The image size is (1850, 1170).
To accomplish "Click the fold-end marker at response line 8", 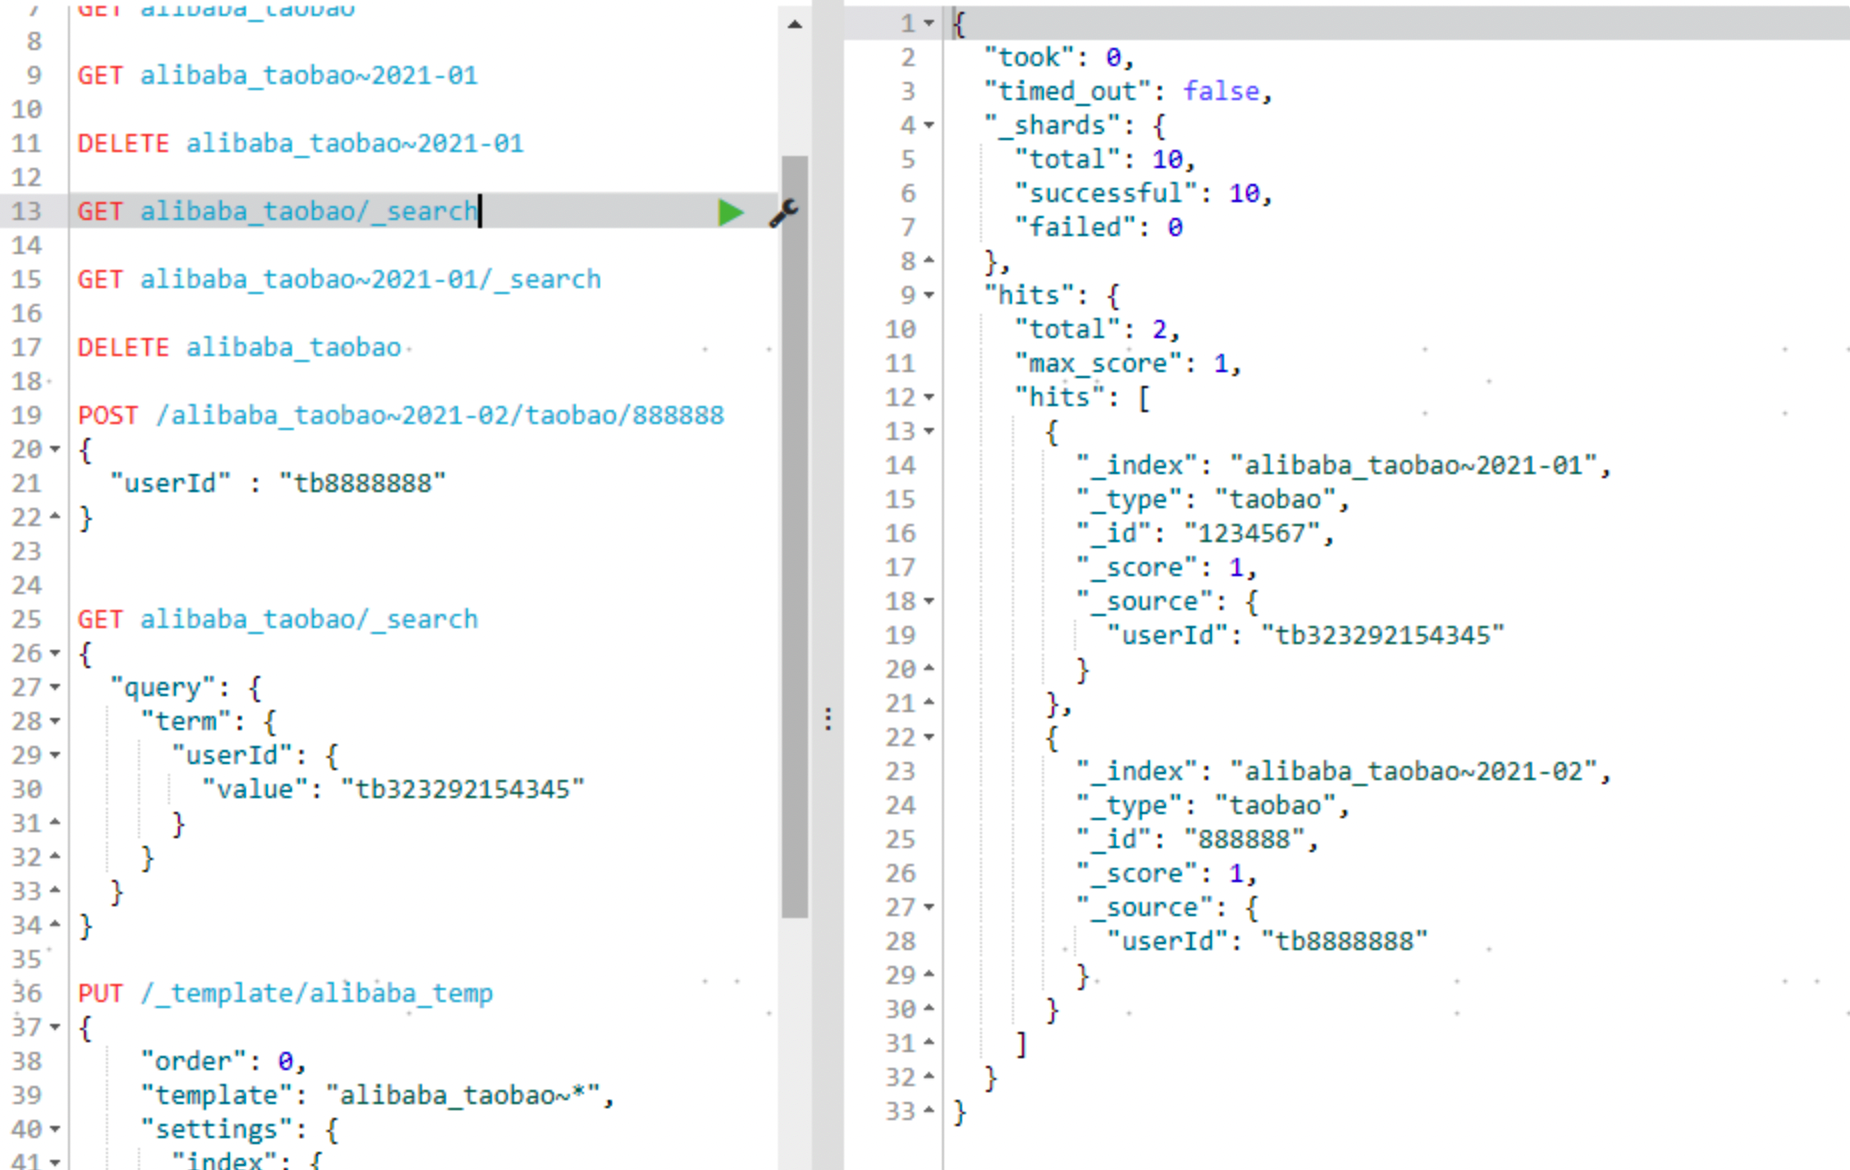I will 929,261.
